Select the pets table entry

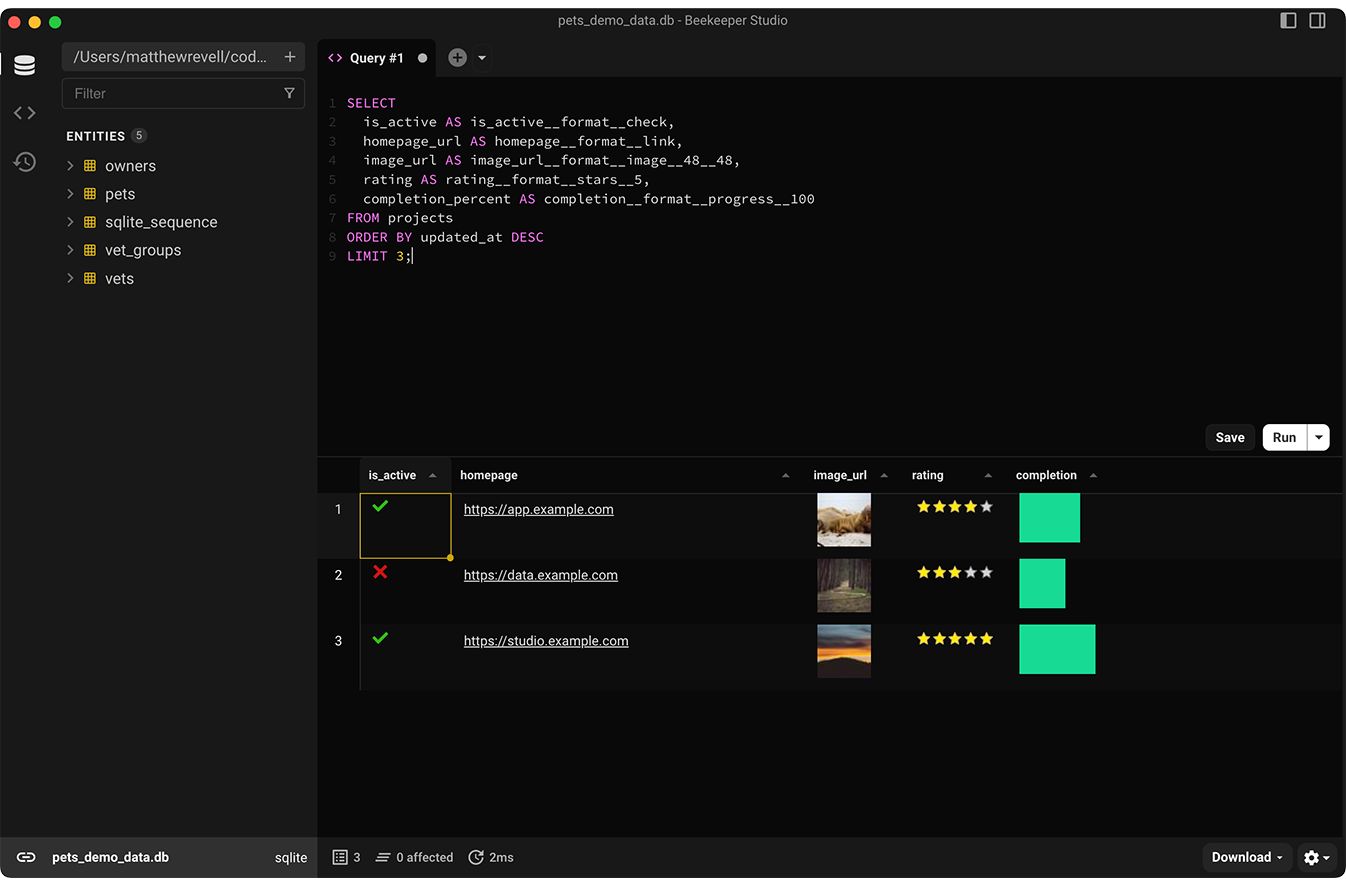(x=120, y=194)
